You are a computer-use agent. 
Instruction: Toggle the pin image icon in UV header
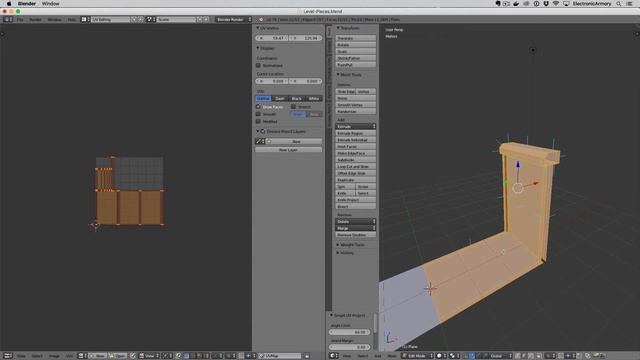133,356
